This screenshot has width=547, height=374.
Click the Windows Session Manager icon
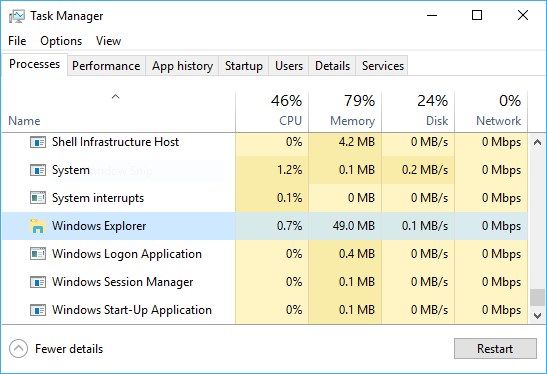click(x=38, y=282)
